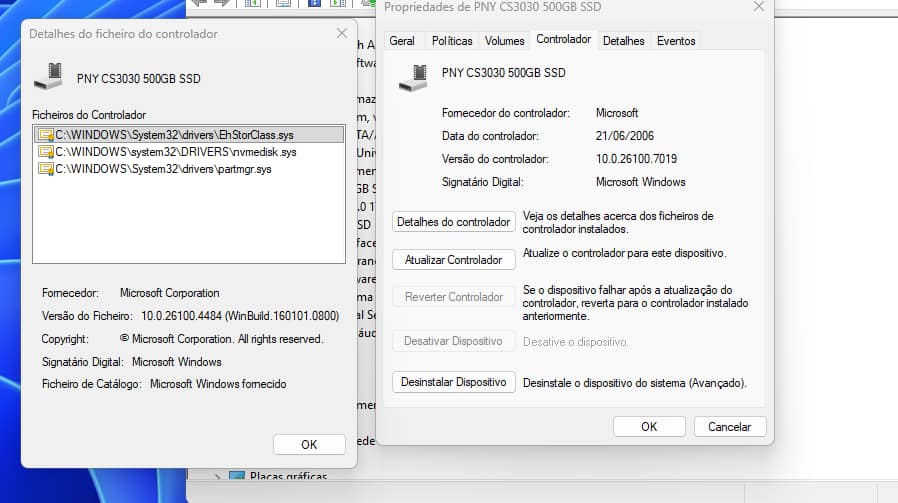
Task: Click the forward arrow toolbar icon
Action: (222, 3)
